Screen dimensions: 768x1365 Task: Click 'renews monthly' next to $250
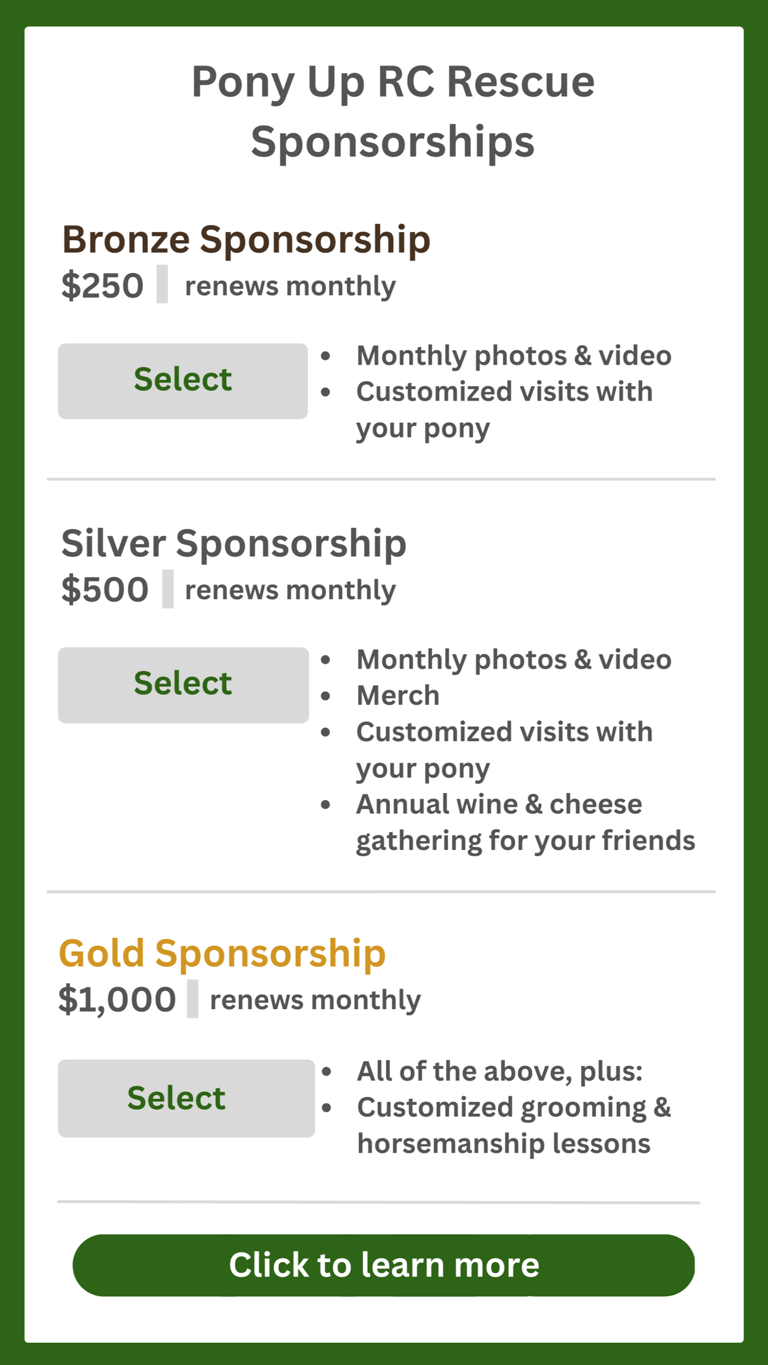coord(290,287)
